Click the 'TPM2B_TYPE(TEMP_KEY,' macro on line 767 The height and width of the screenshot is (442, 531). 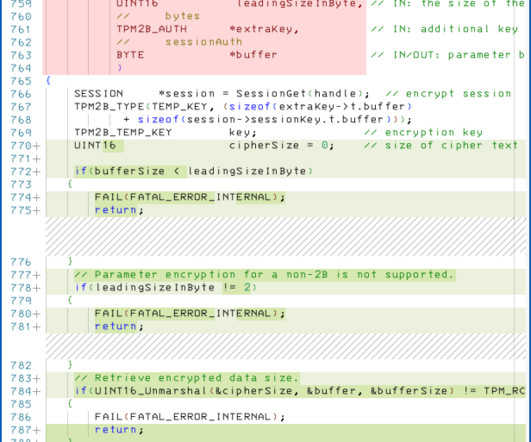(144, 106)
